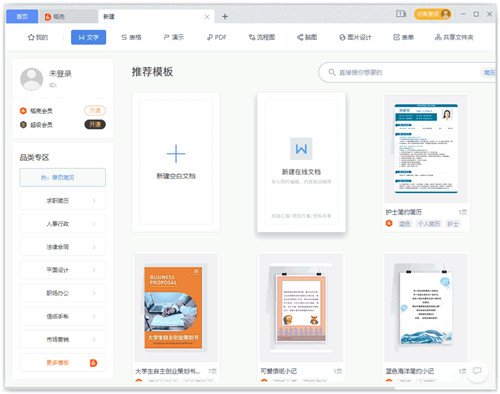Open the 蓝色海洋简约小记 template thumbnail

(426, 307)
